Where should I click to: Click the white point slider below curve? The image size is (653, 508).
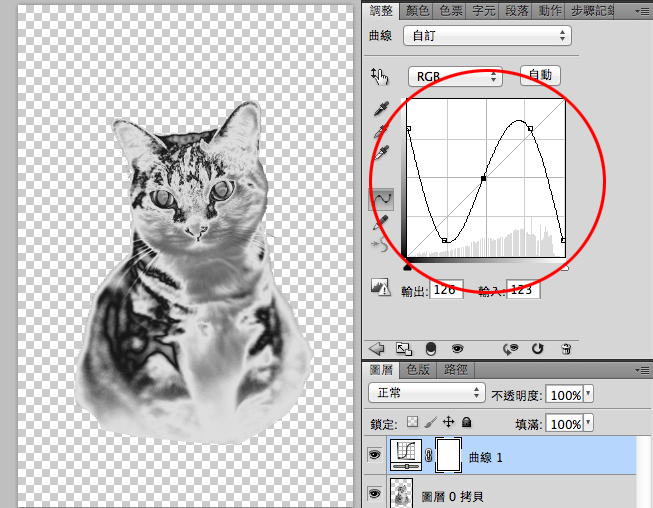point(564,268)
